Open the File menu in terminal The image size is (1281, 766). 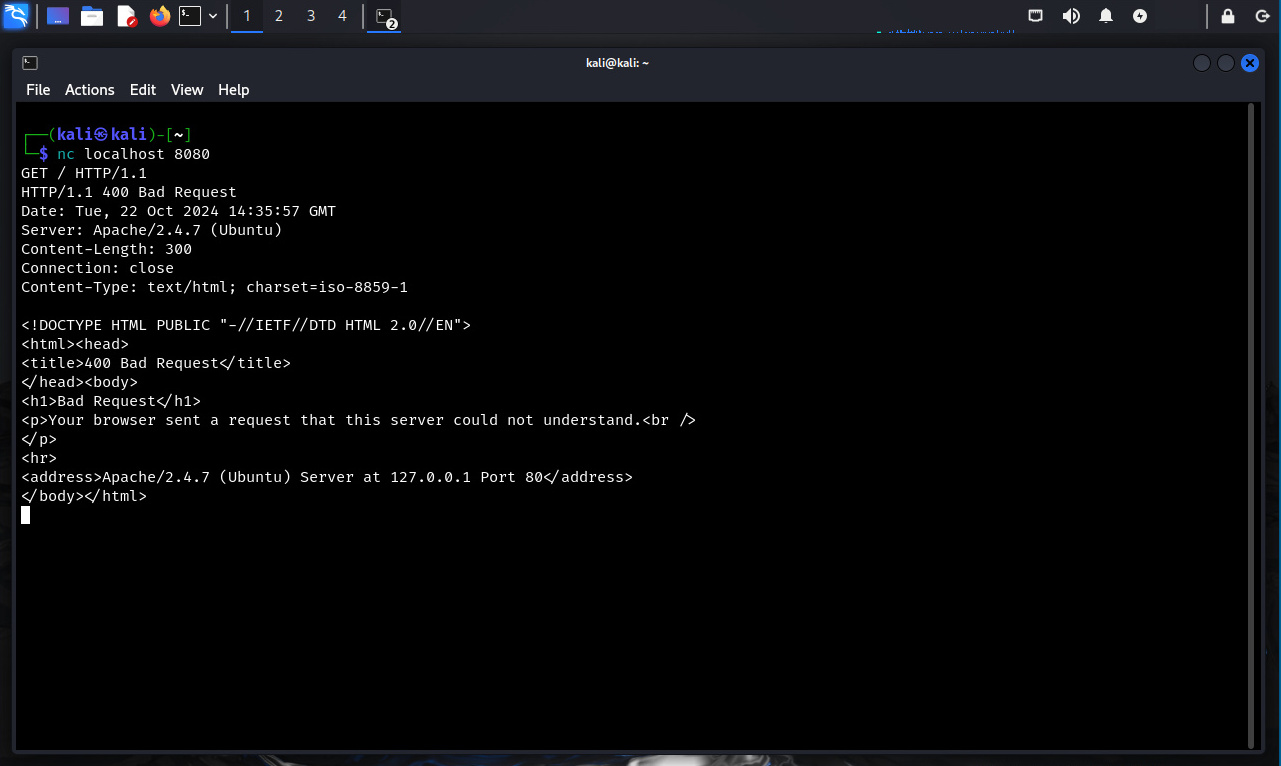pyautogui.click(x=38, y=90)
